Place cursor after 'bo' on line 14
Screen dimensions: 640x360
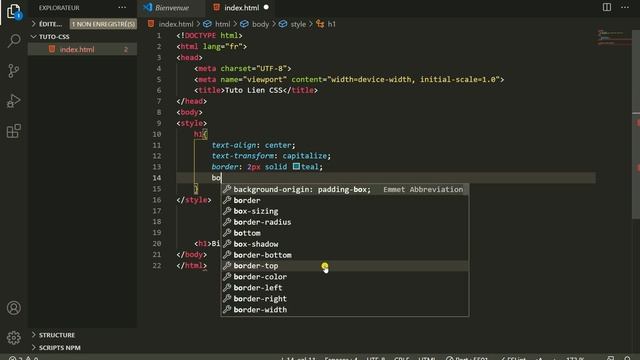coord(221,178)
